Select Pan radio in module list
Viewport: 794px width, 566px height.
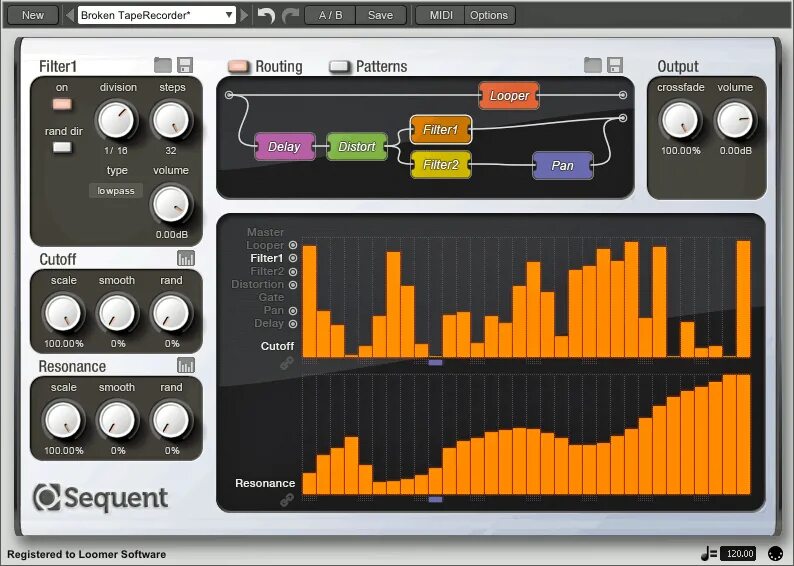[293, 311]
